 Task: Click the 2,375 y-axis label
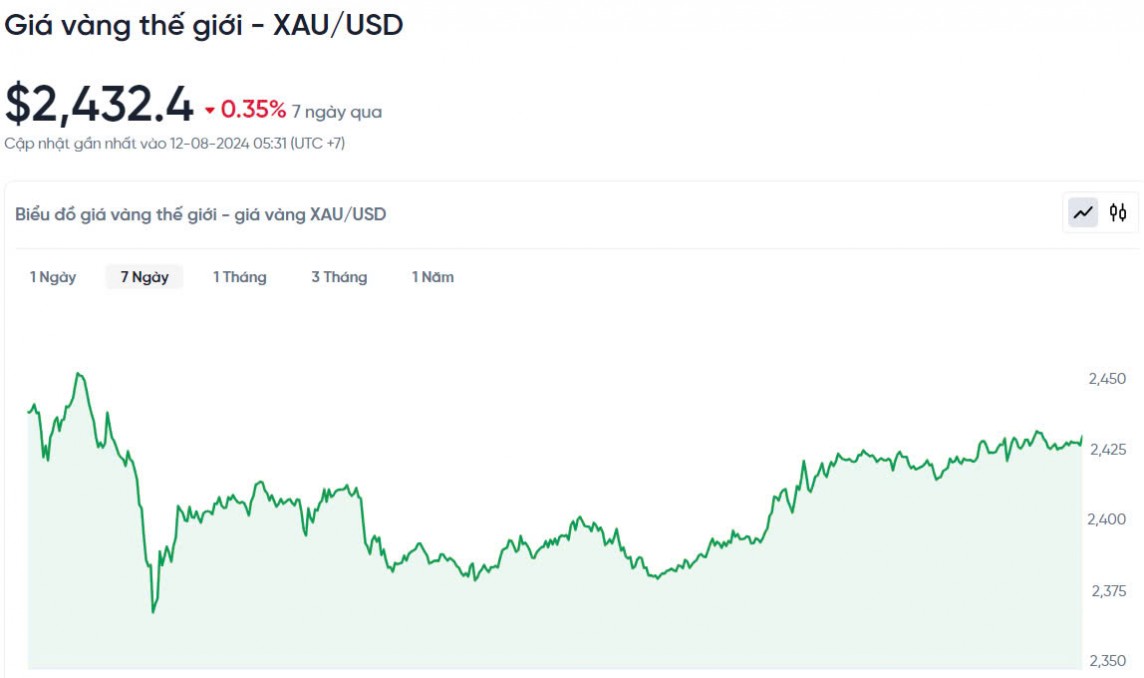[x=1107, y=591]
